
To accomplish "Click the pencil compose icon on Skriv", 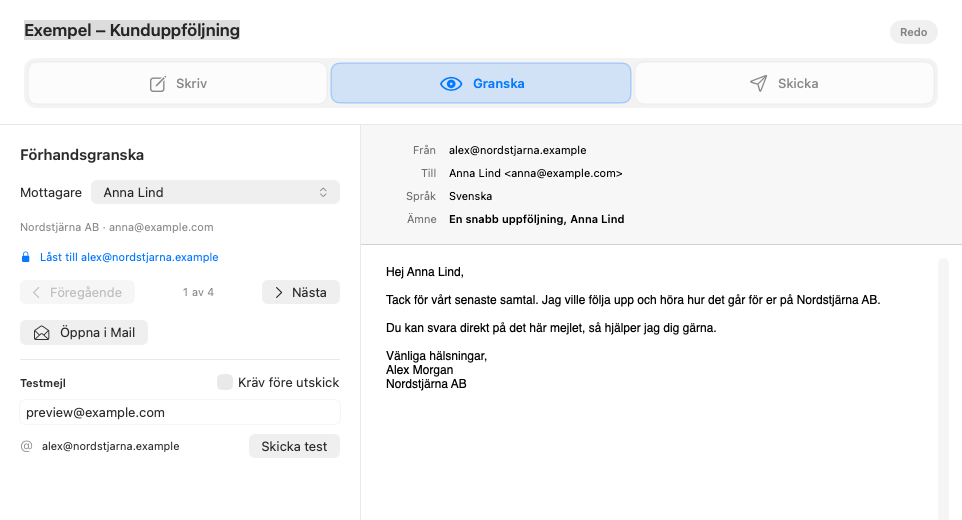I will click(x=158, y=83).
